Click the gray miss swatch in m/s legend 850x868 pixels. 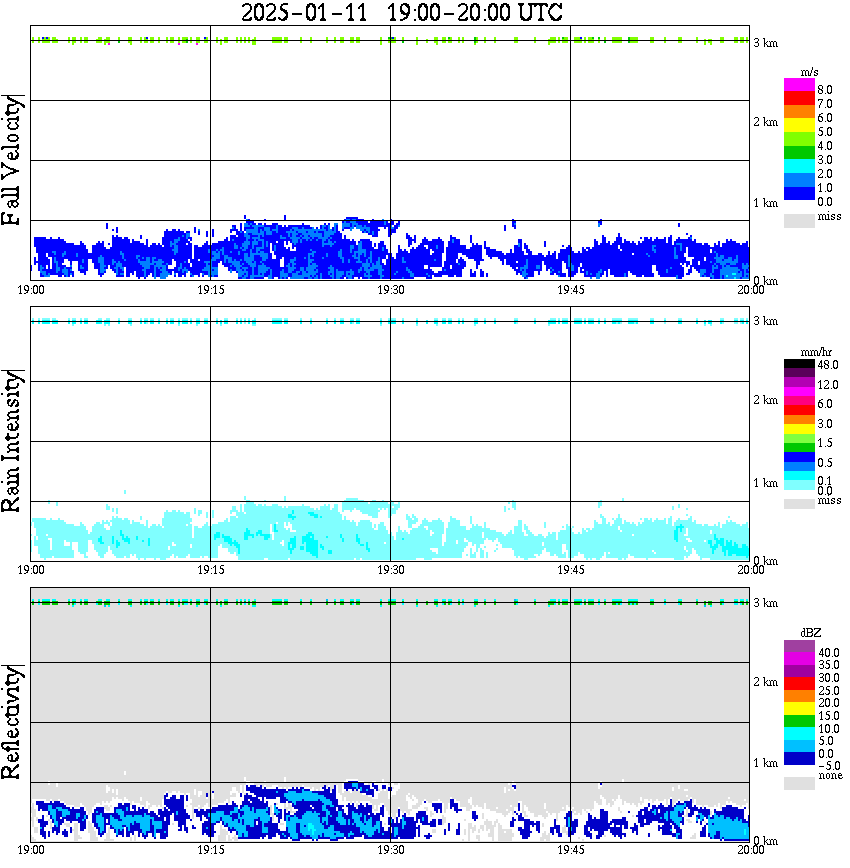pyautogui.click(x=799, y=220)
